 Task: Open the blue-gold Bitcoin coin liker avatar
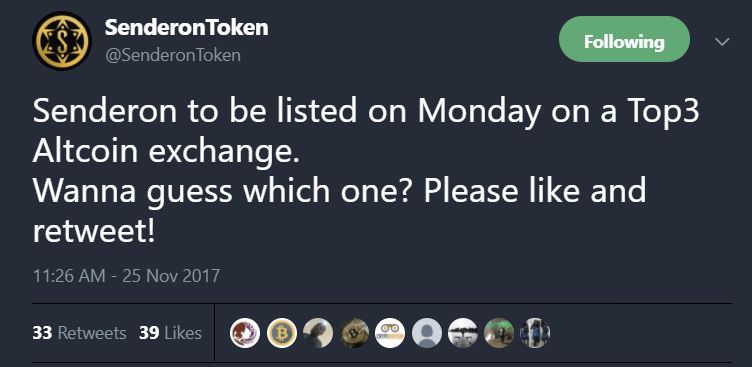coord(282,333)
